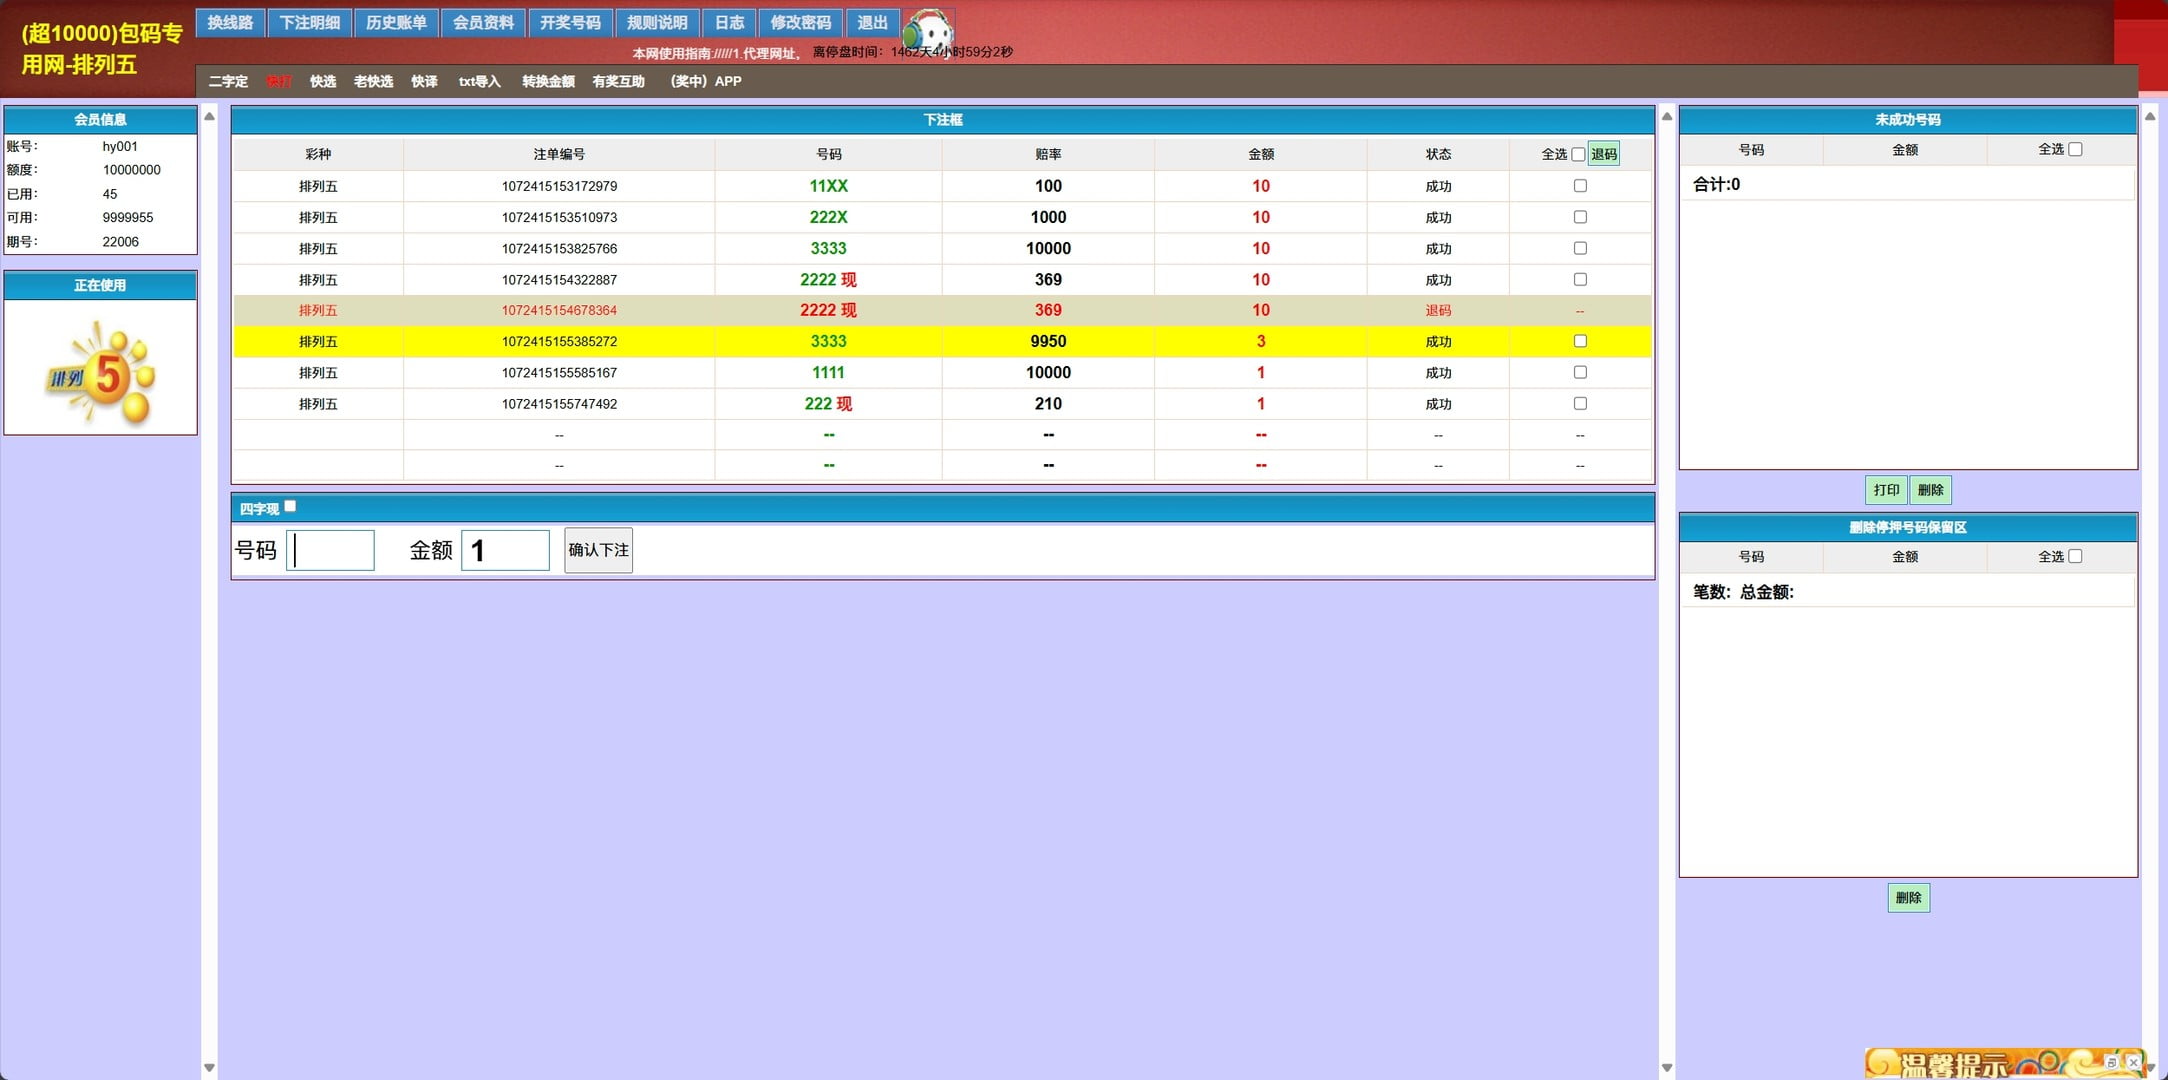The height and width of the screenshot is (1080, 2168).
Task: Toggle 全选 in the 未成功号码 panel
Action: (x=2075, y=149)
